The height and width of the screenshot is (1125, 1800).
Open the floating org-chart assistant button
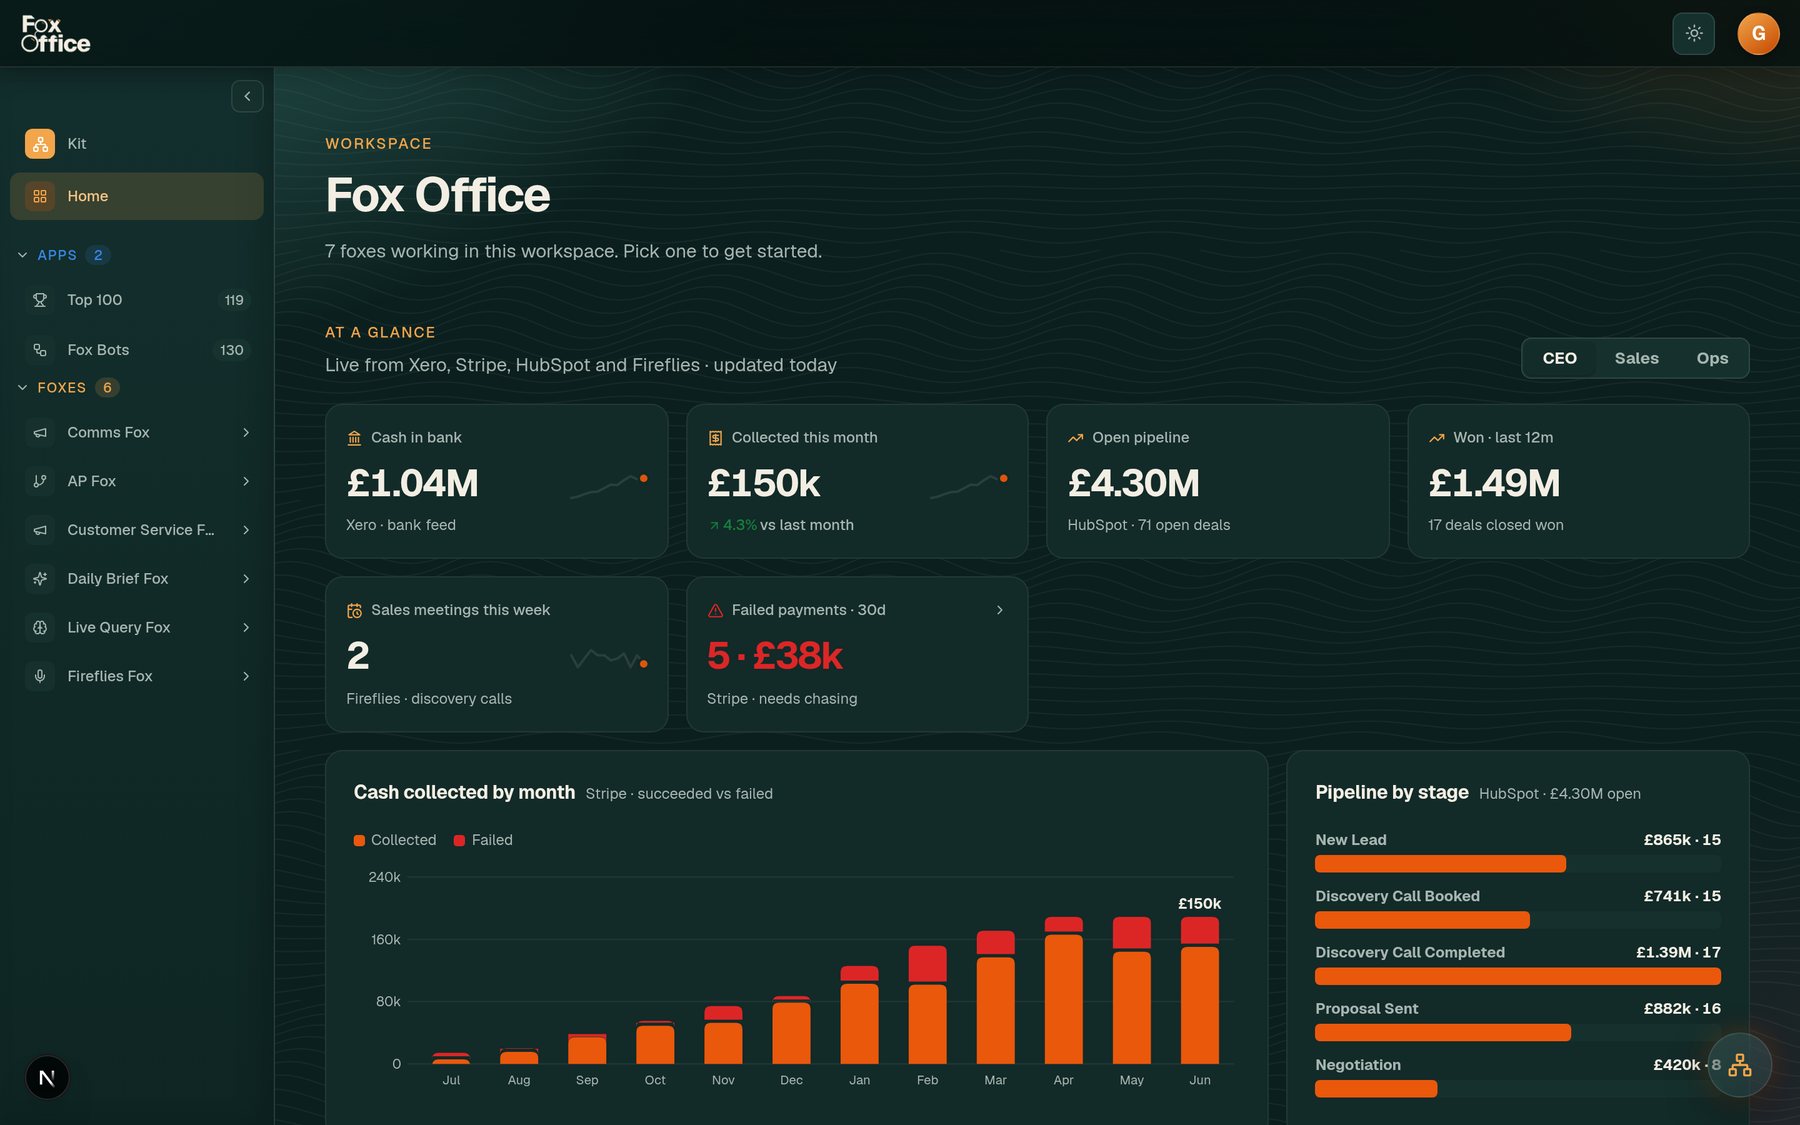1739,1065
